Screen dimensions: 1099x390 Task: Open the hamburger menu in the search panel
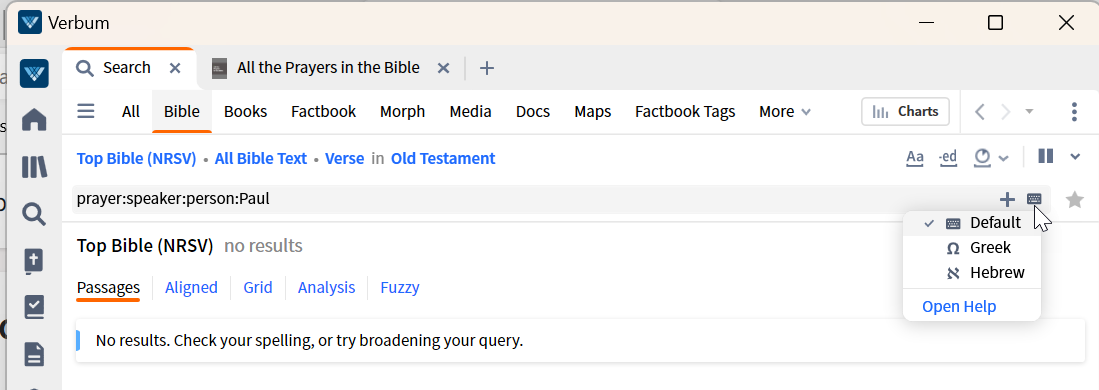86,111
